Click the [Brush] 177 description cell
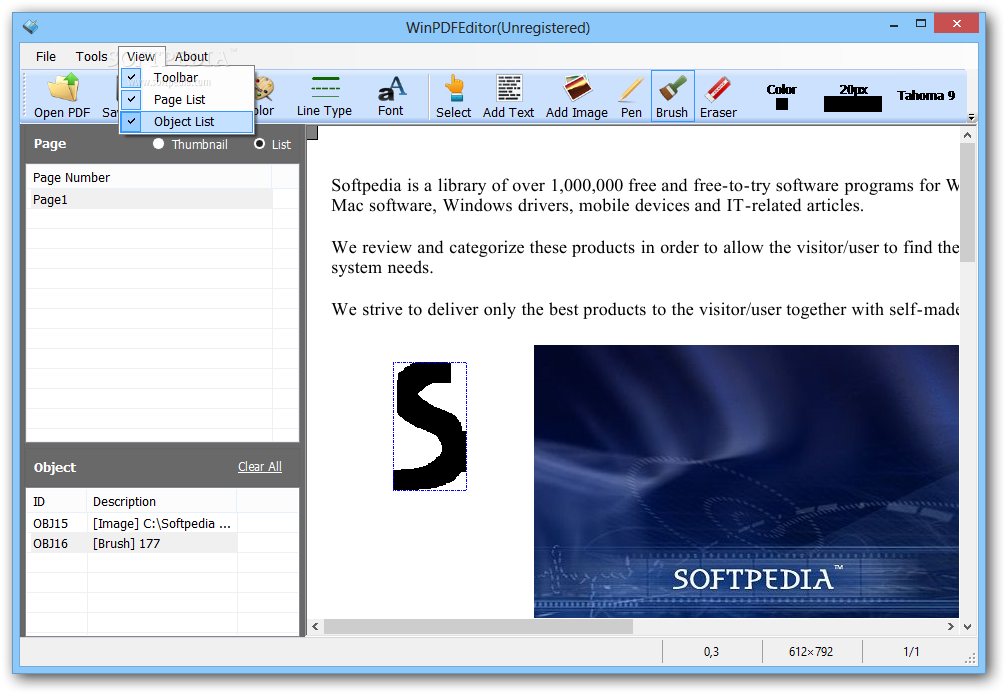This screenshot has height=694, width=1006. coord(162,543)
